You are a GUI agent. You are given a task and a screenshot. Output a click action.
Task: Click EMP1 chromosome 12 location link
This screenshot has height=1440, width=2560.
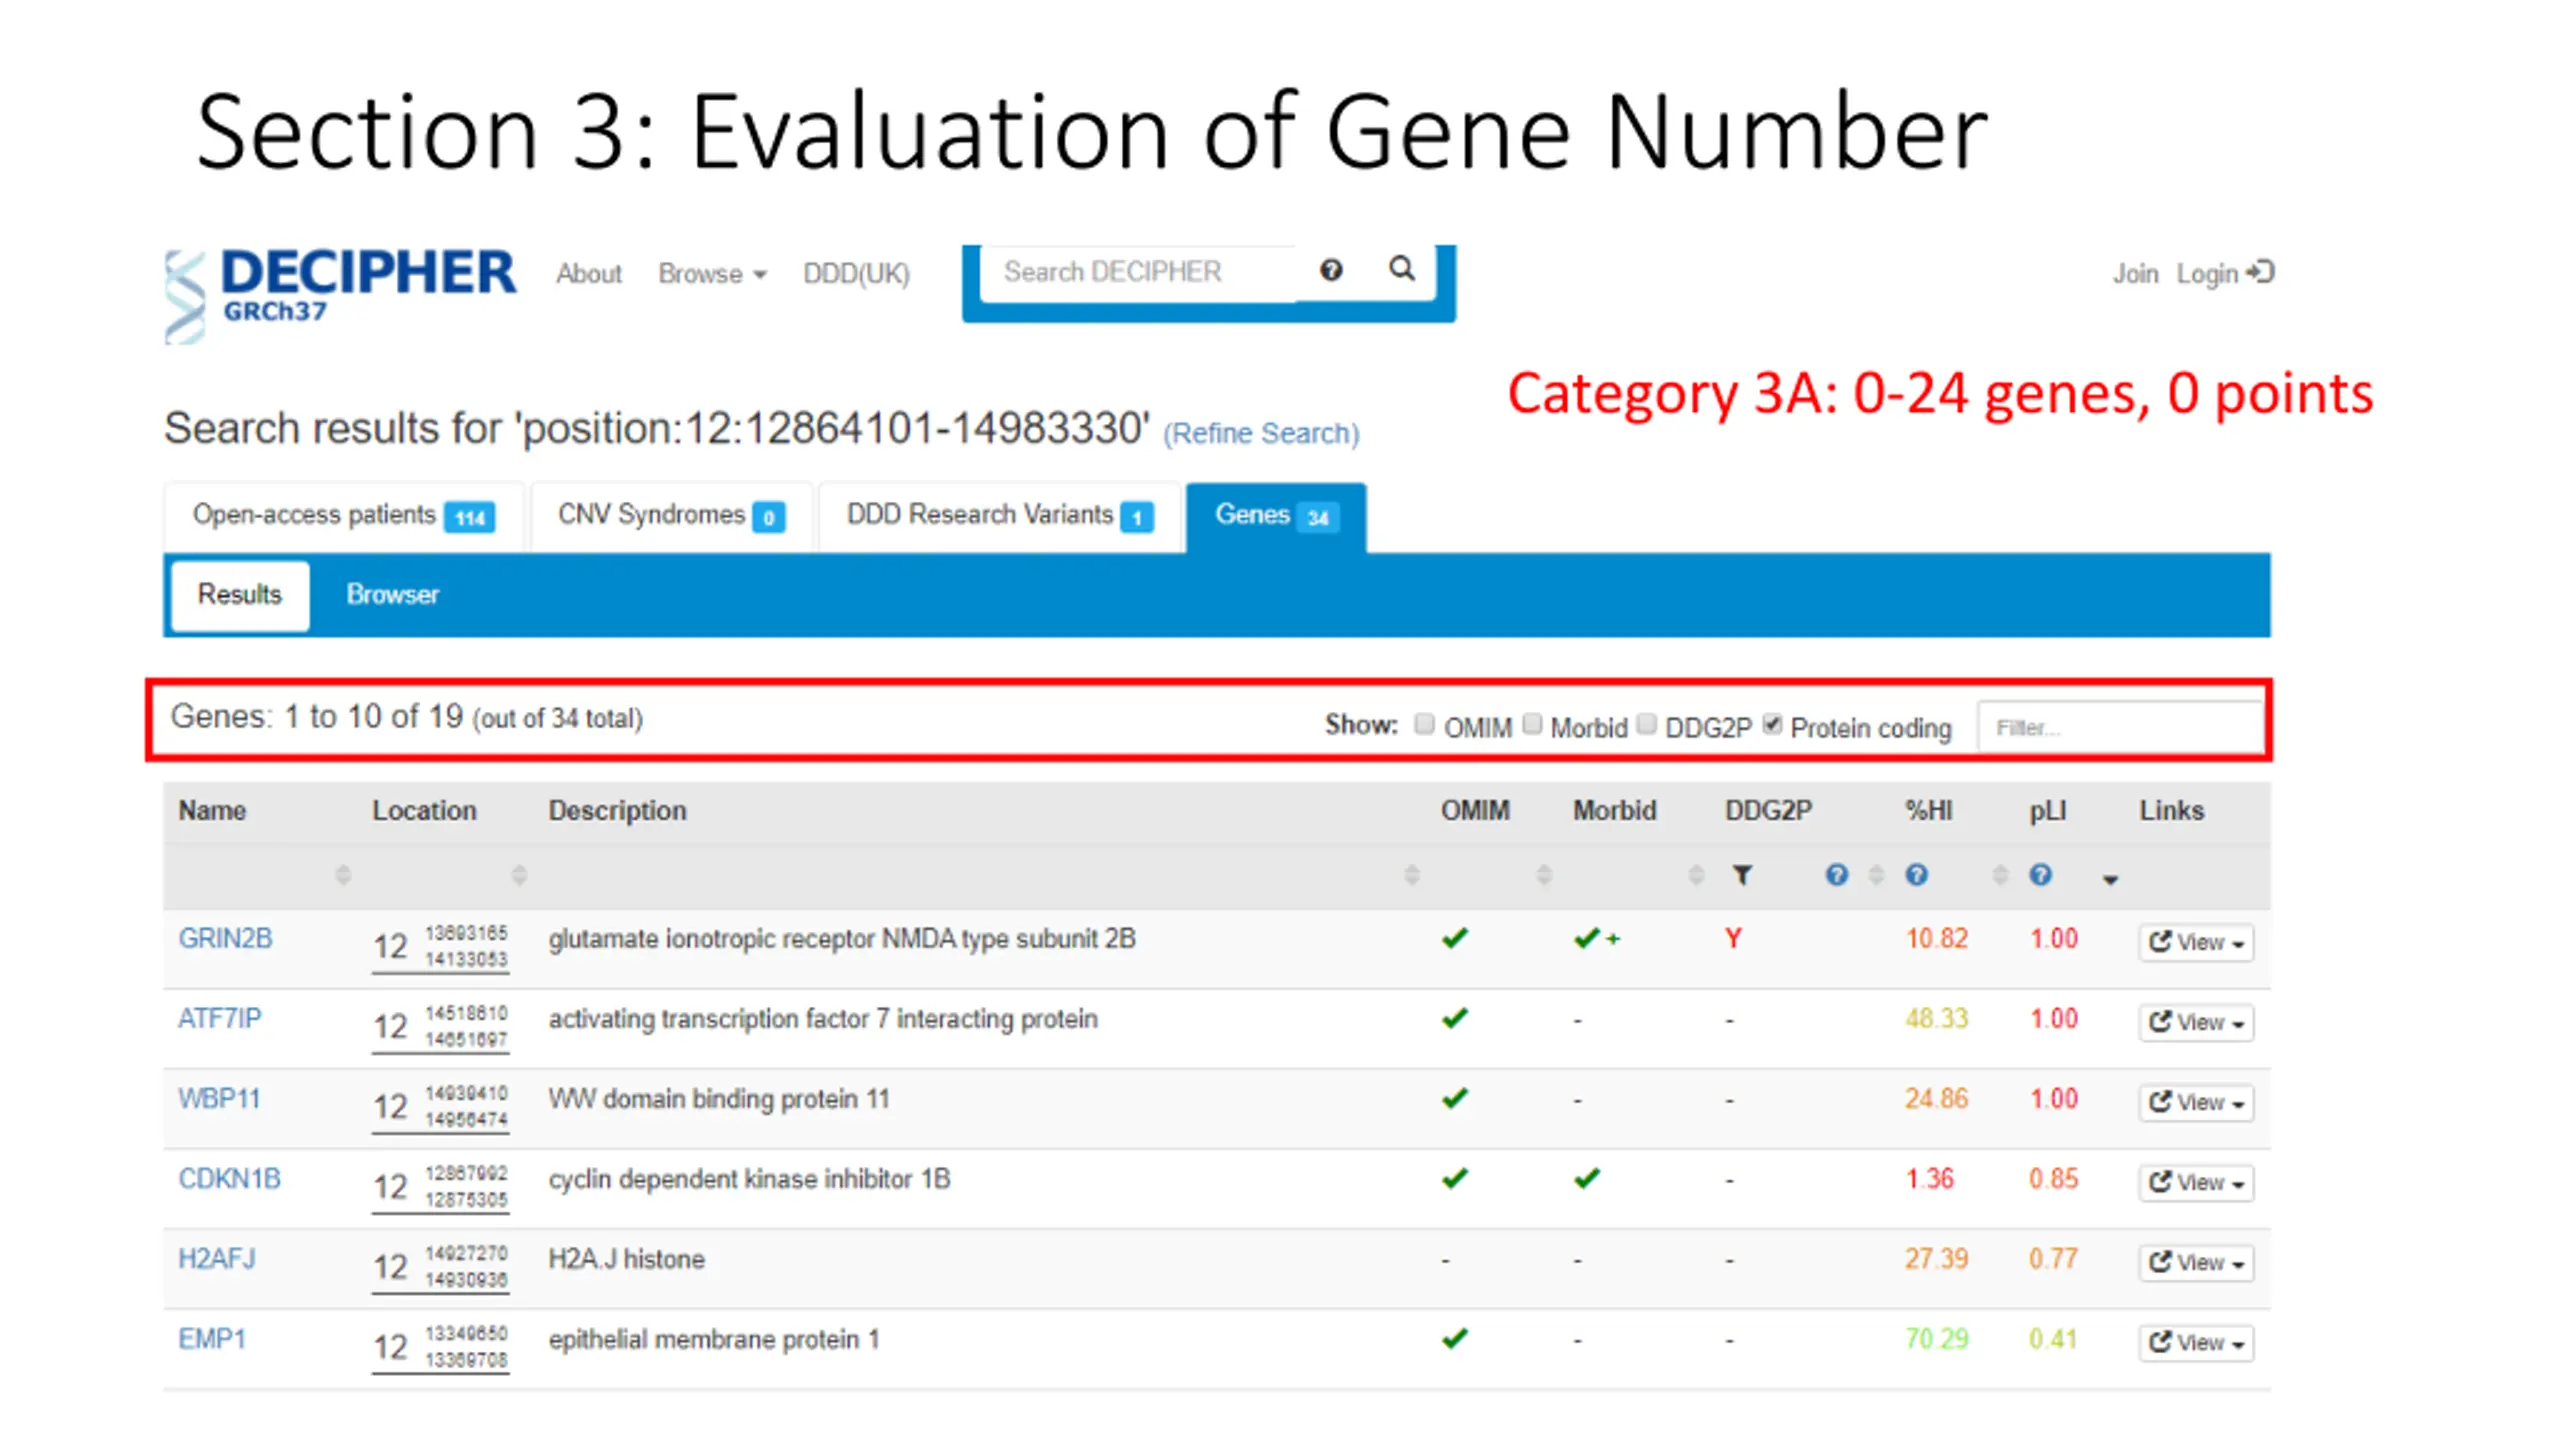pos(440,1346)
